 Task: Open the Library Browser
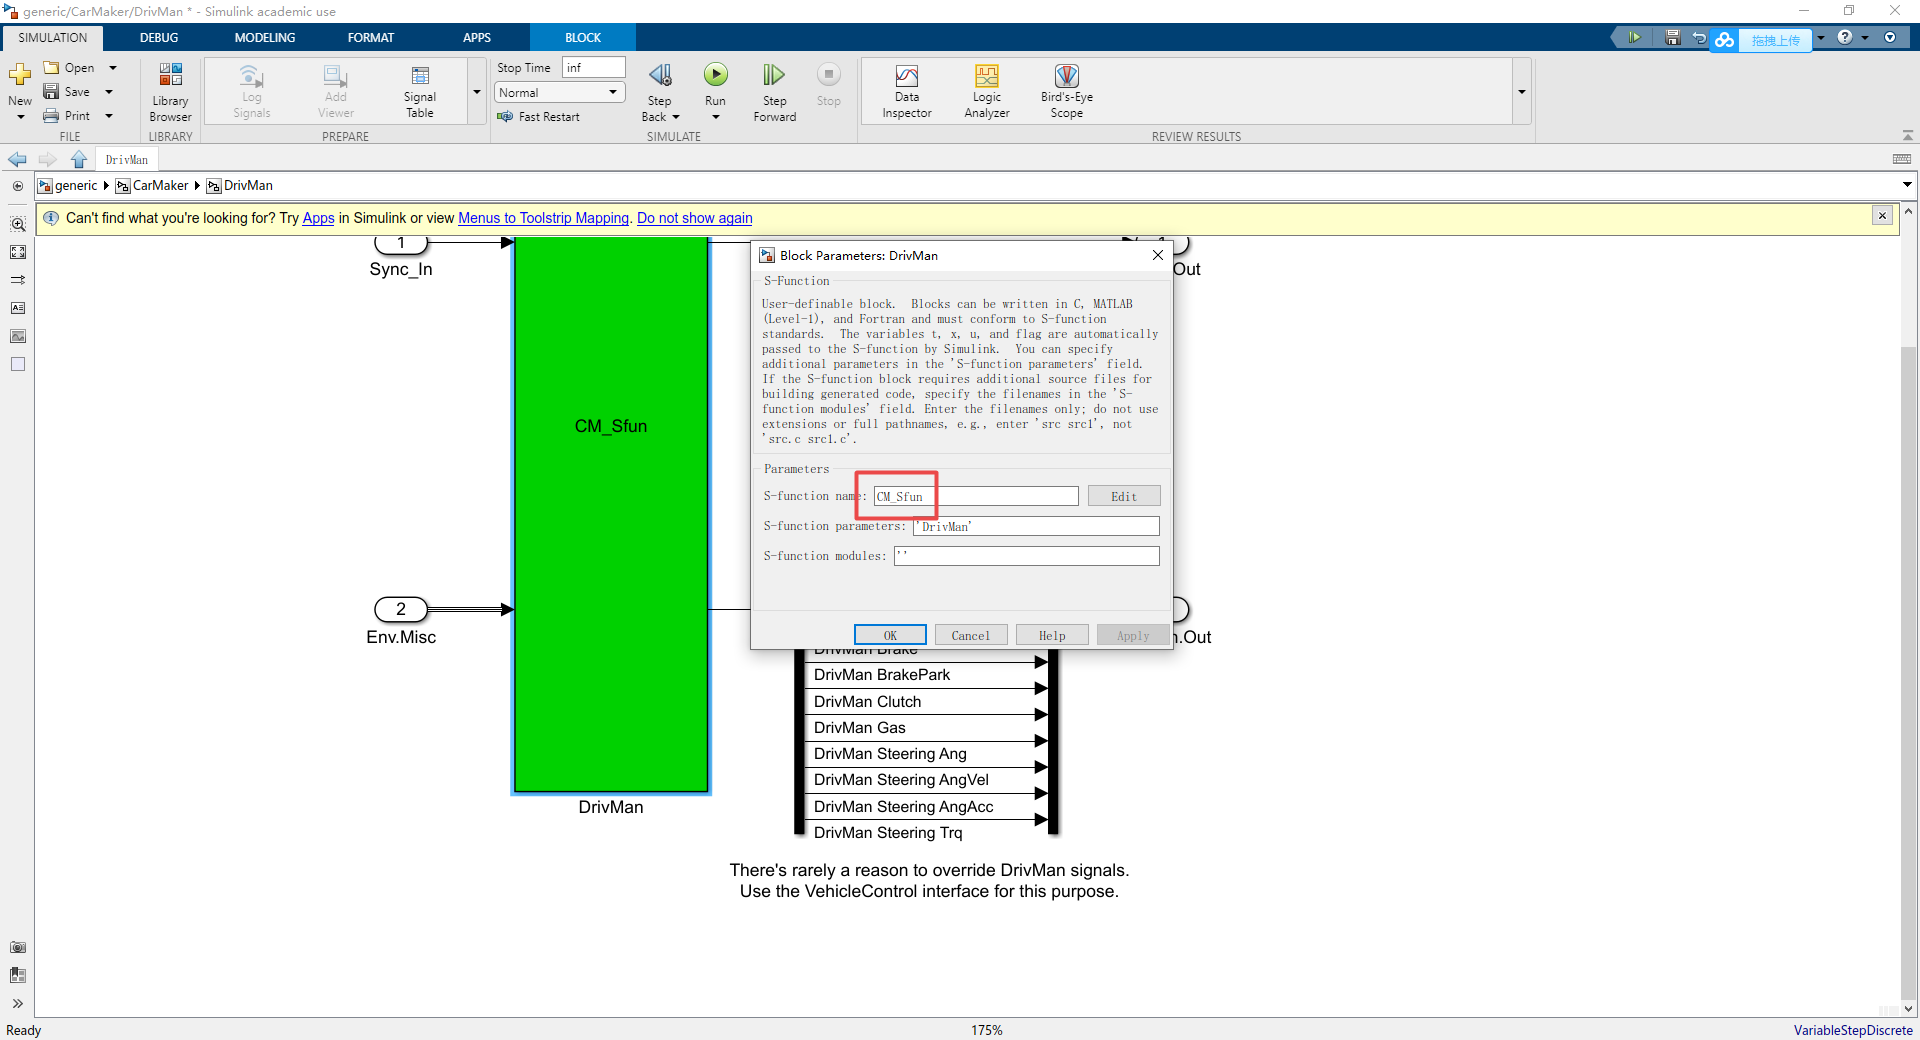pos(170,92)
